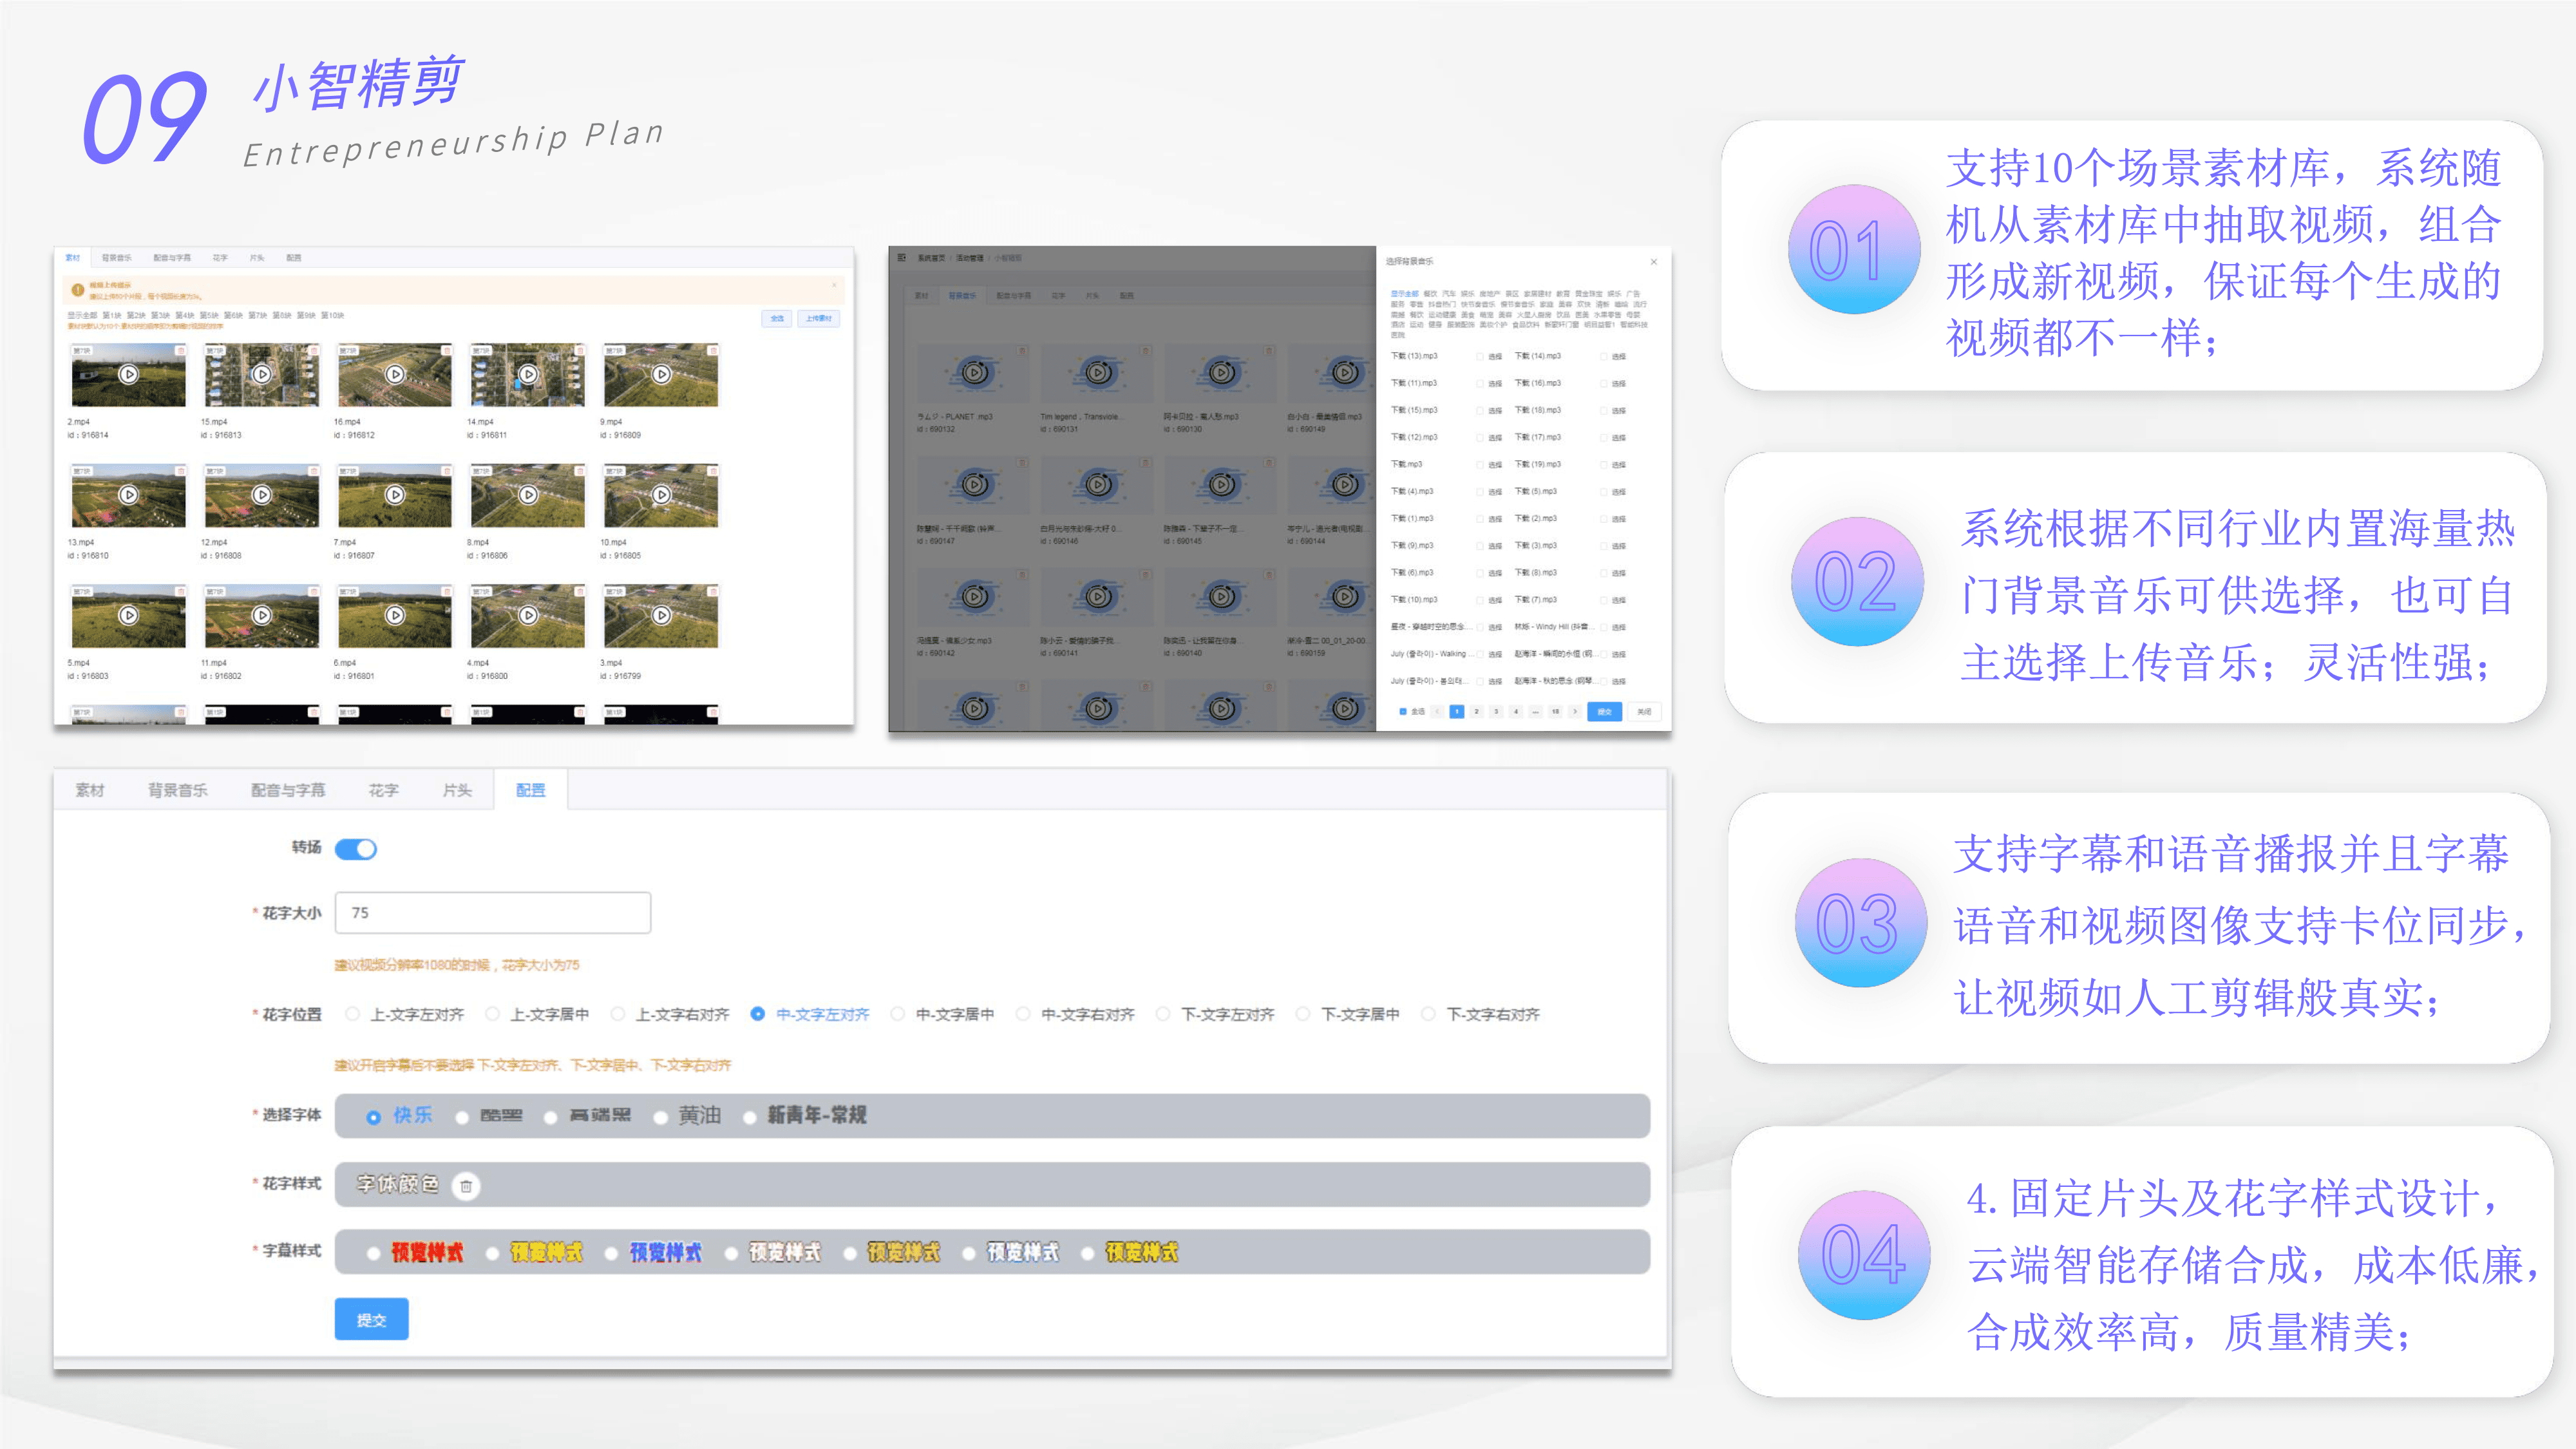
Task: Click the blue 提交 button in config form
Action: tap(371, 1320)
